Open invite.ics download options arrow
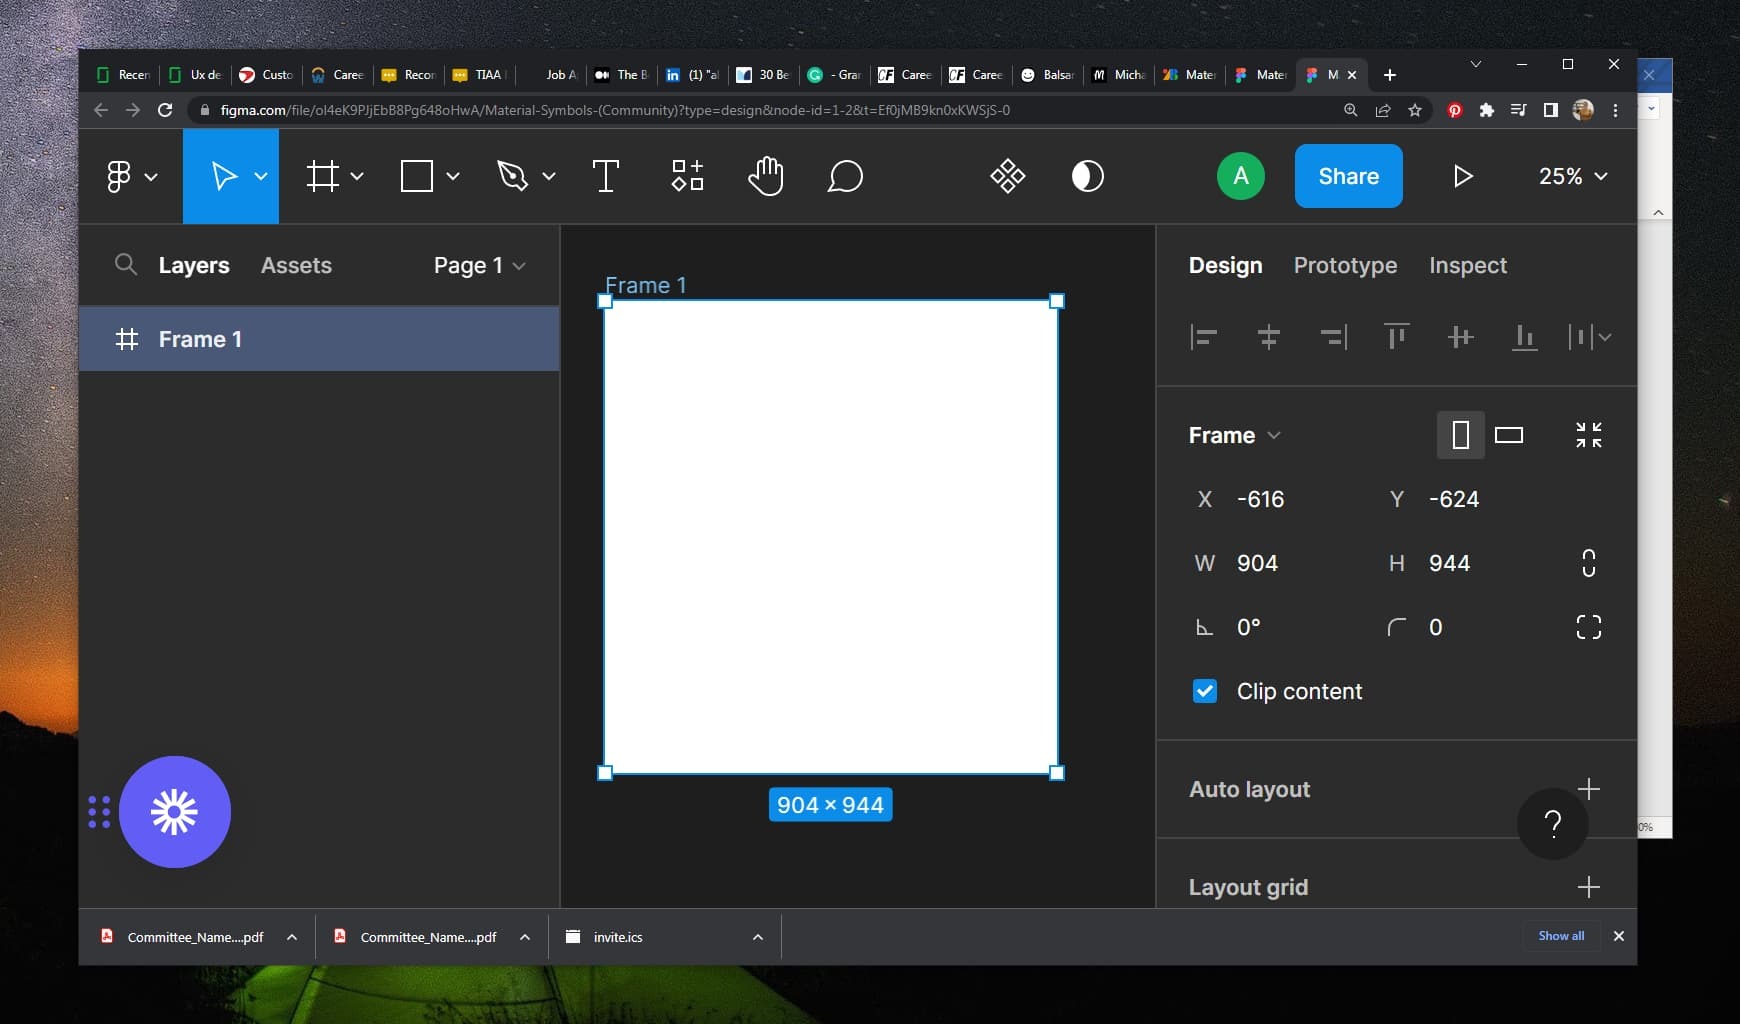Image resolution: width=1740 pixels, height=1024 pixels. tap(757, 937)
